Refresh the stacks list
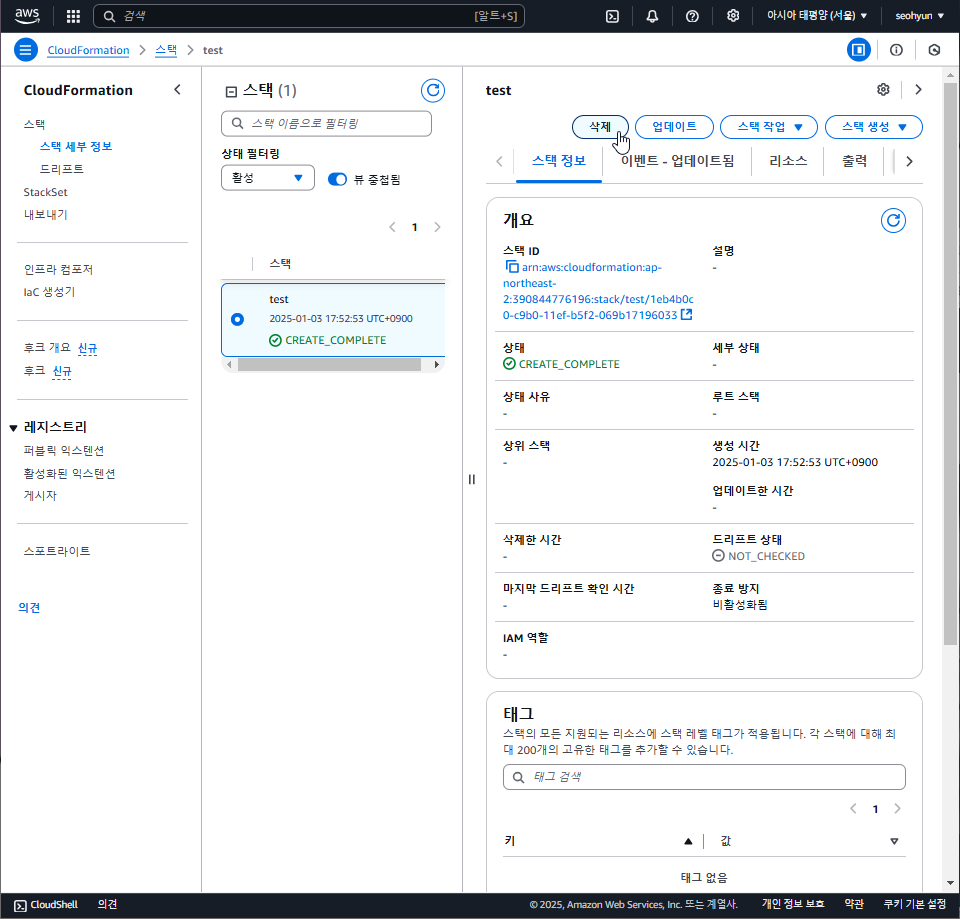This screenshot has height=919, width=960. (x=433, y=91)
